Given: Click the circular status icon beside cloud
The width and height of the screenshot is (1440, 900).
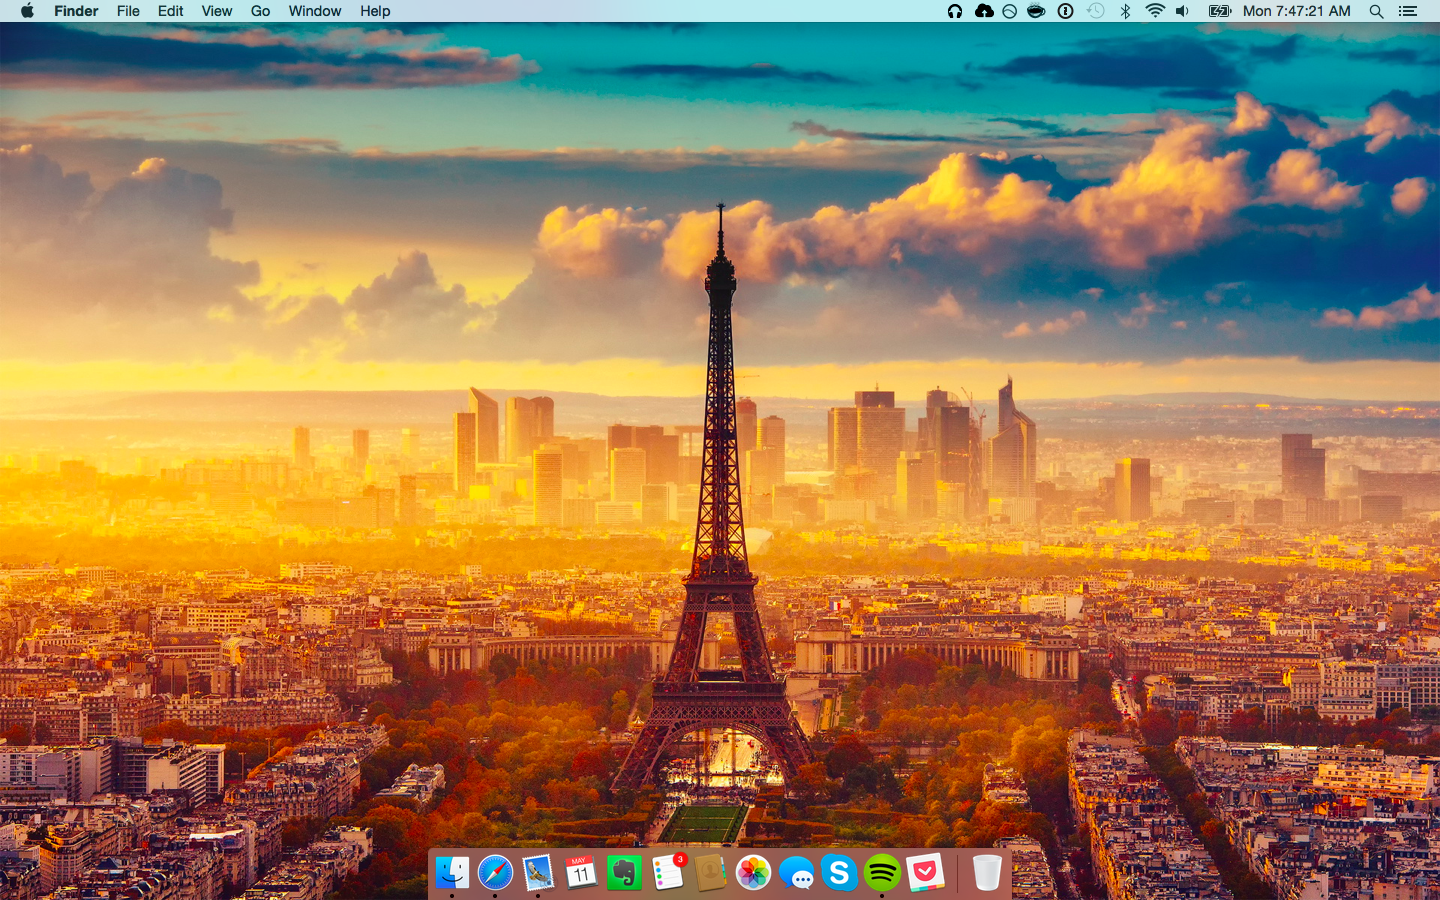Looking at the screenshot, I should point(1010,11).
